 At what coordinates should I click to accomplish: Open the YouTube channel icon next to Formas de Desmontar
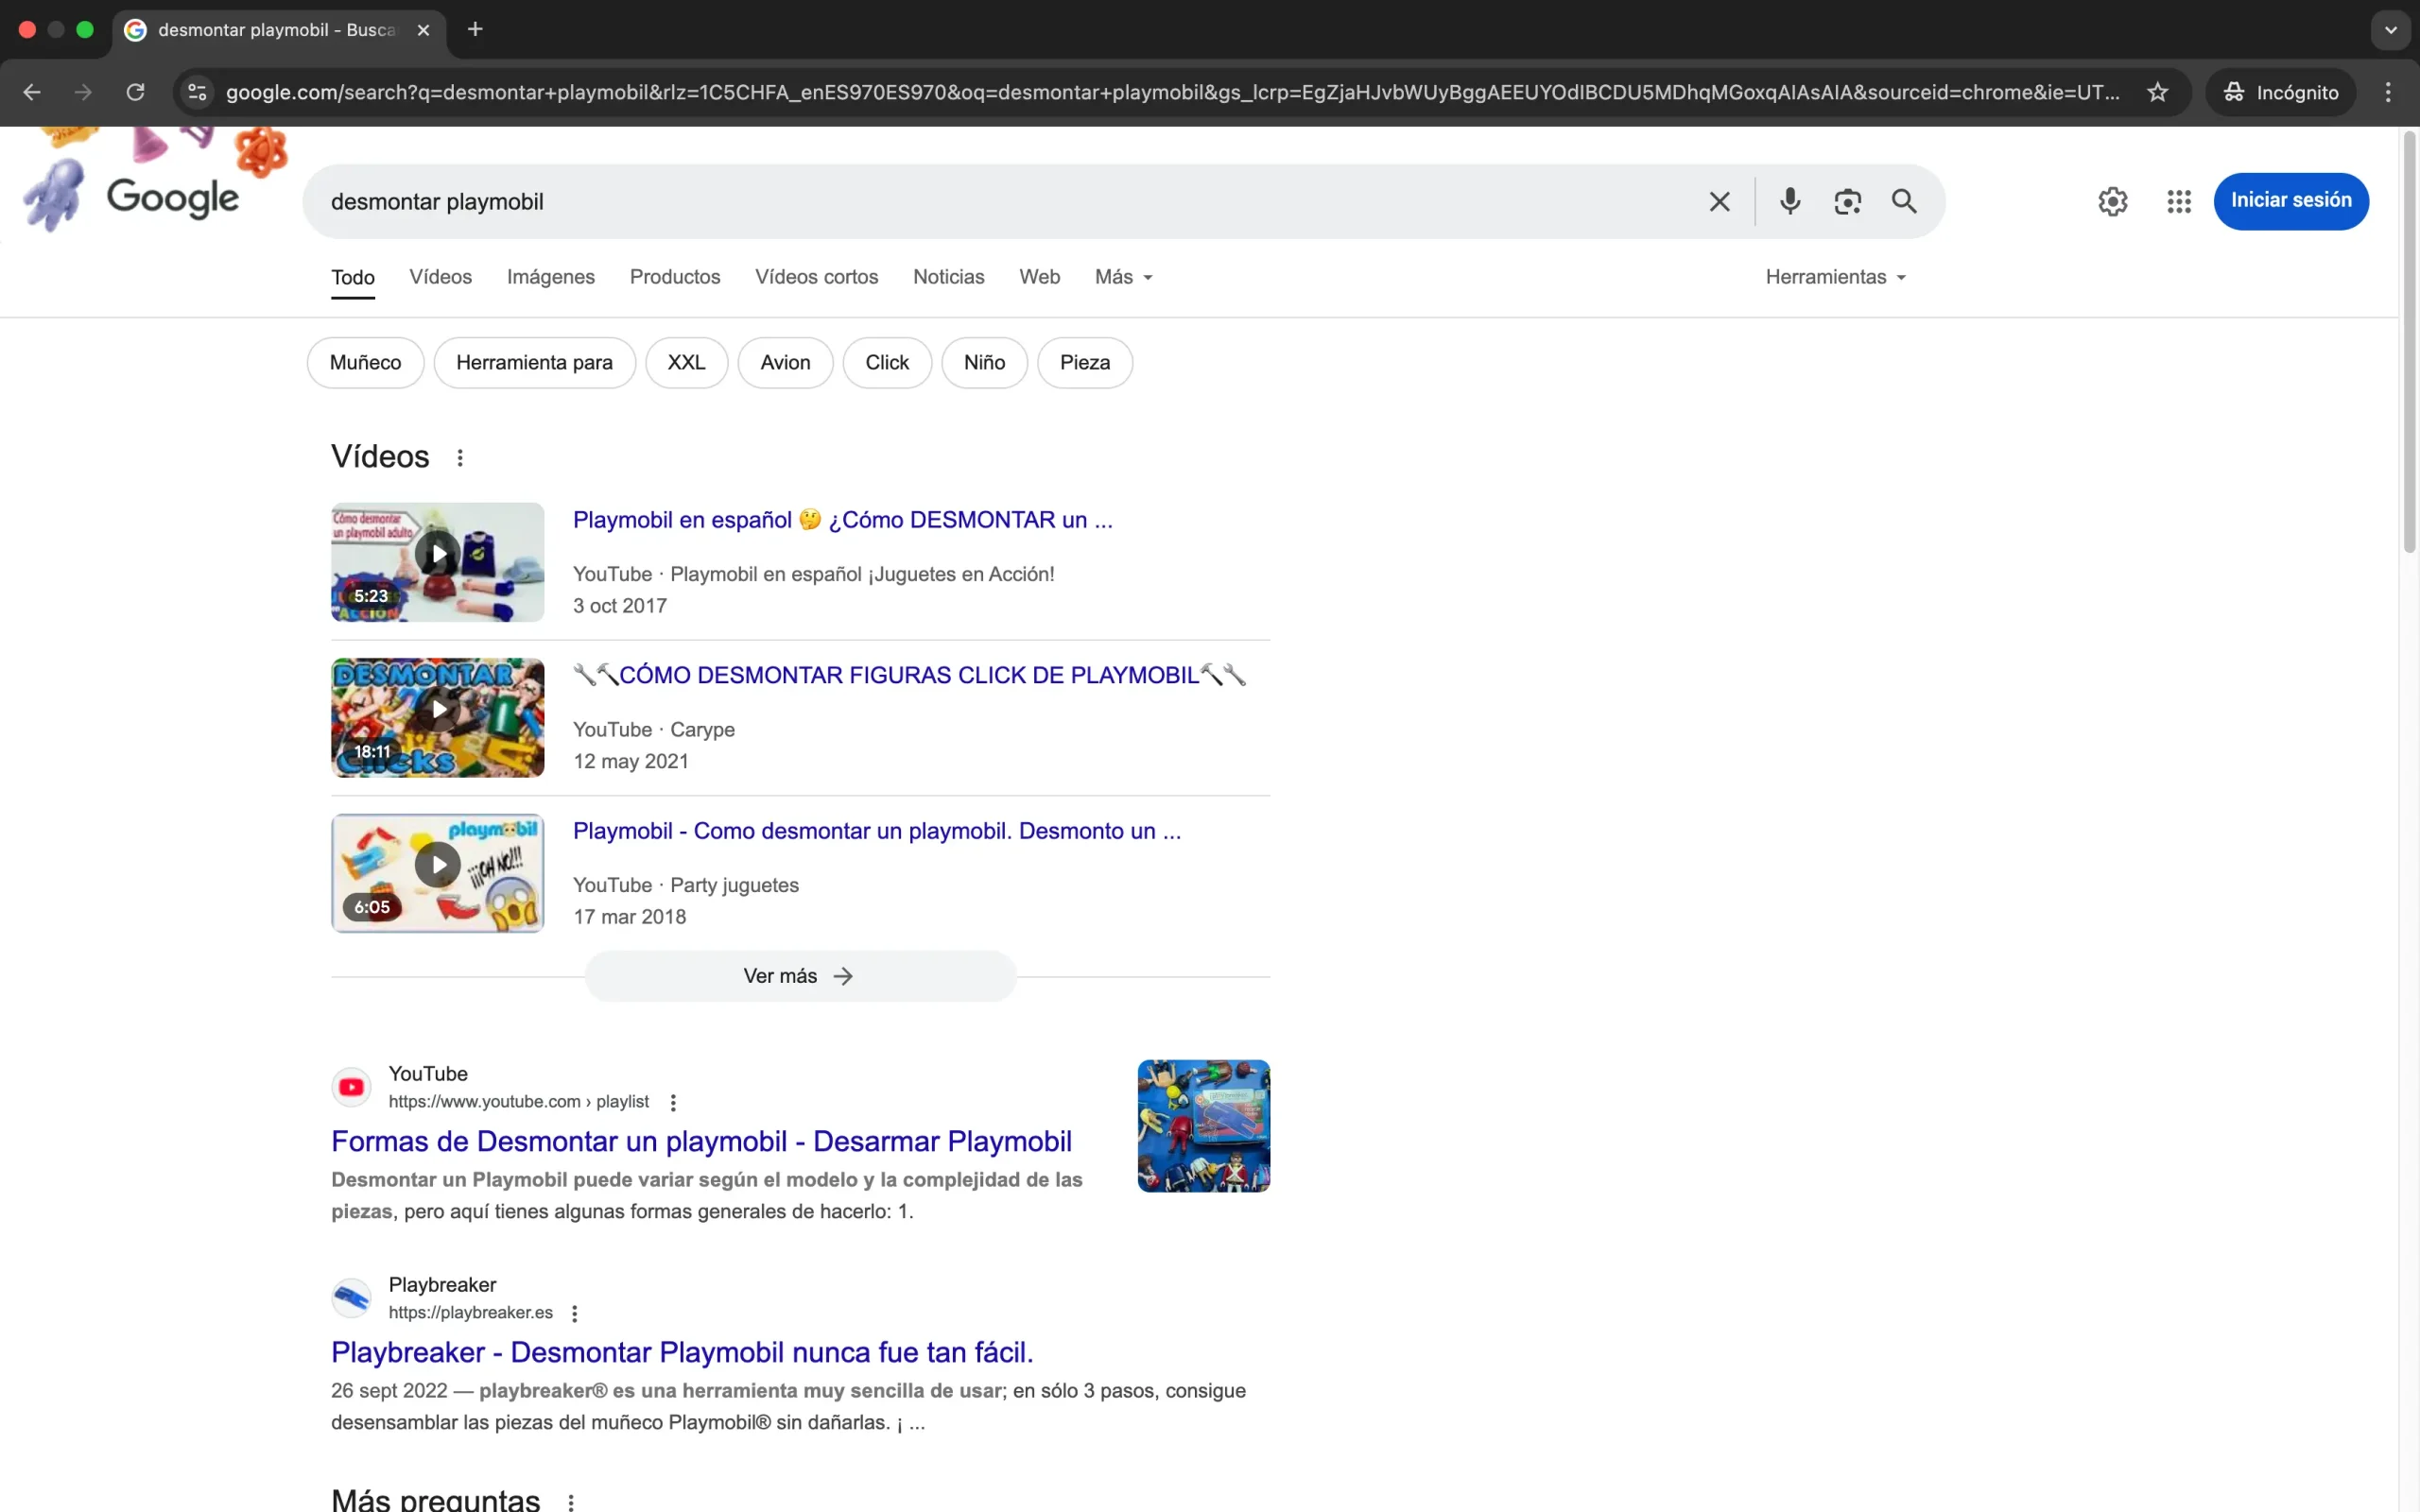(x=351, y=1085)
